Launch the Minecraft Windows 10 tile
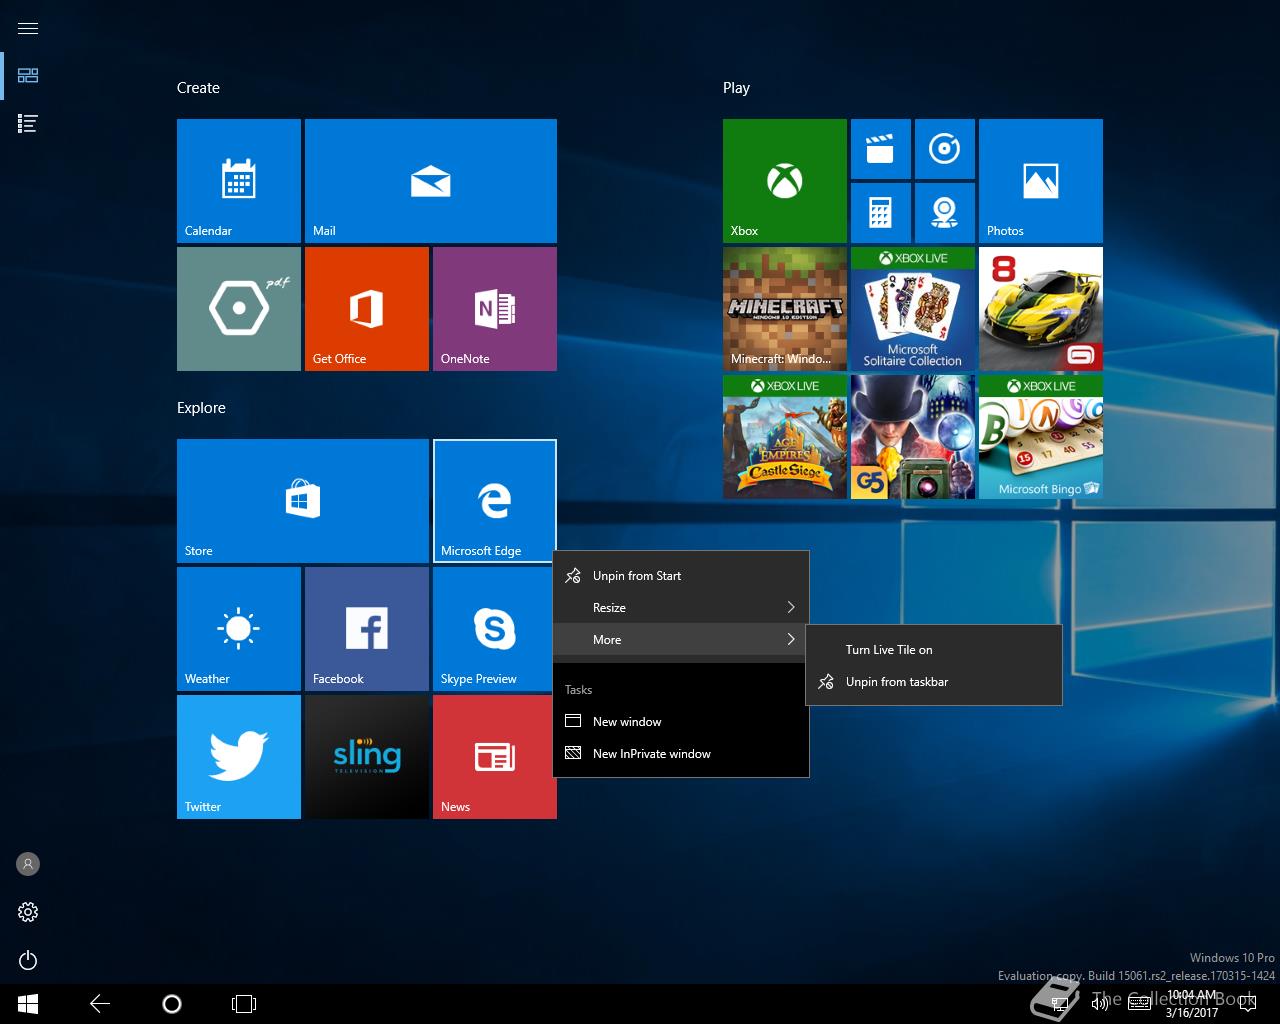The width and height of the screenshot is (1280, 1024). point(785,309)
